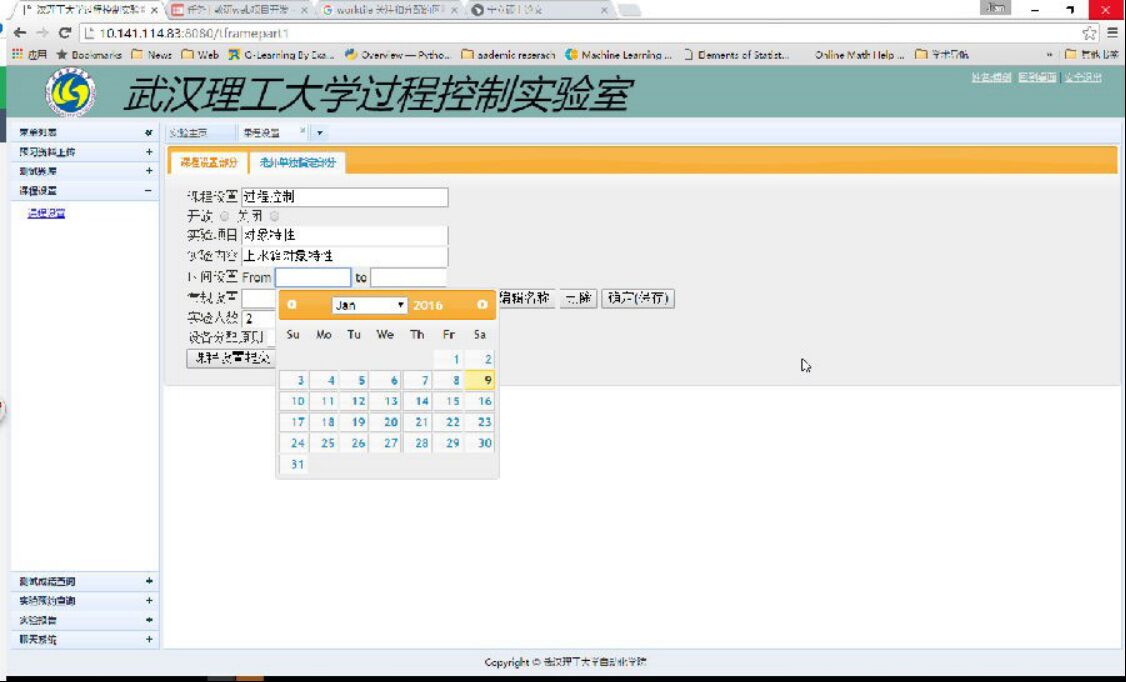The height and width of the screenshot is (682, 1126).
Task: Go to next month in calendar
Action: click(482, 304)
